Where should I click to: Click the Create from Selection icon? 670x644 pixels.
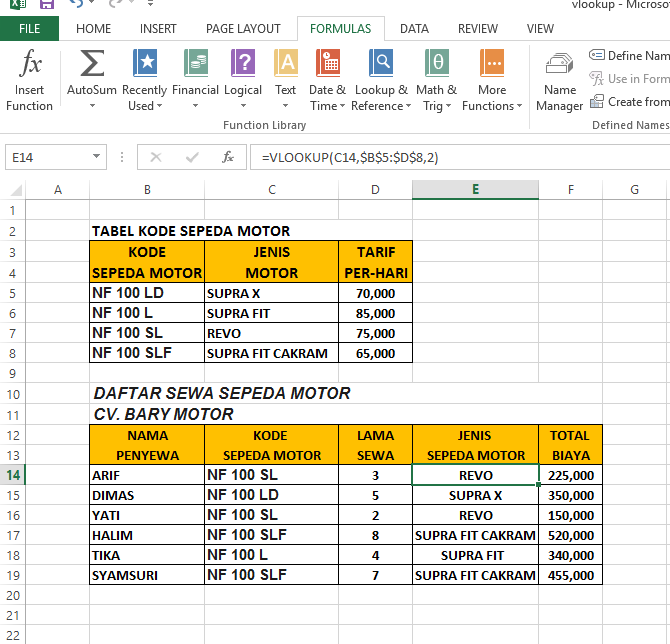(597, 102)
